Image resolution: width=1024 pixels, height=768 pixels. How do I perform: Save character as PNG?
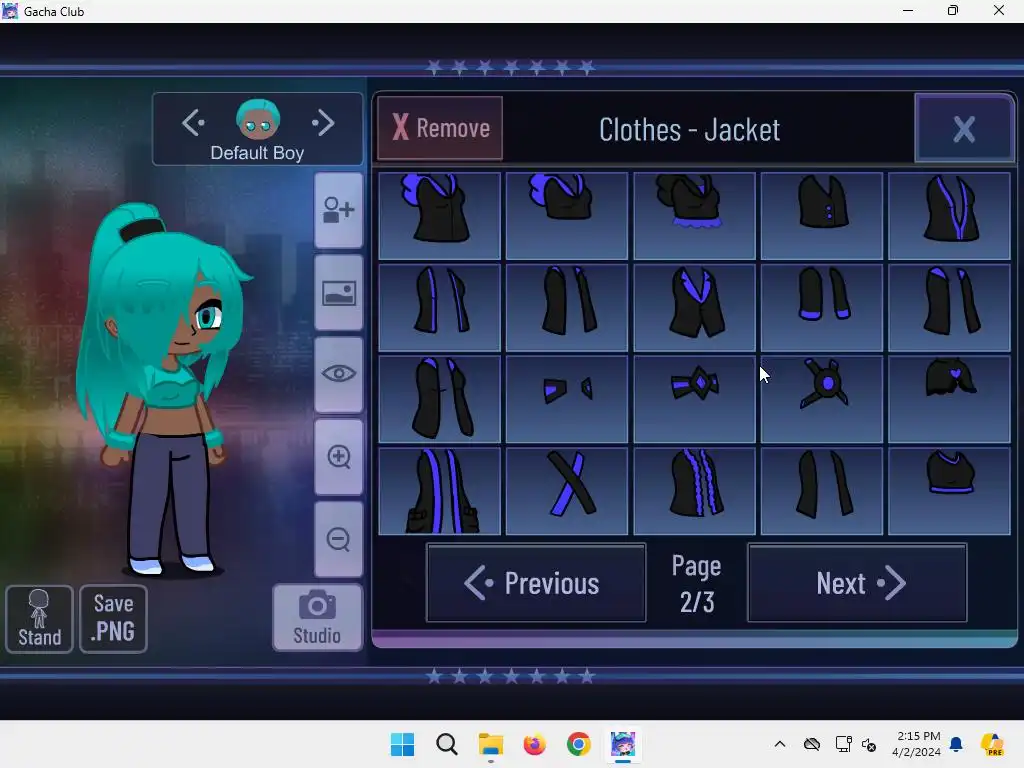pos(114,618)
